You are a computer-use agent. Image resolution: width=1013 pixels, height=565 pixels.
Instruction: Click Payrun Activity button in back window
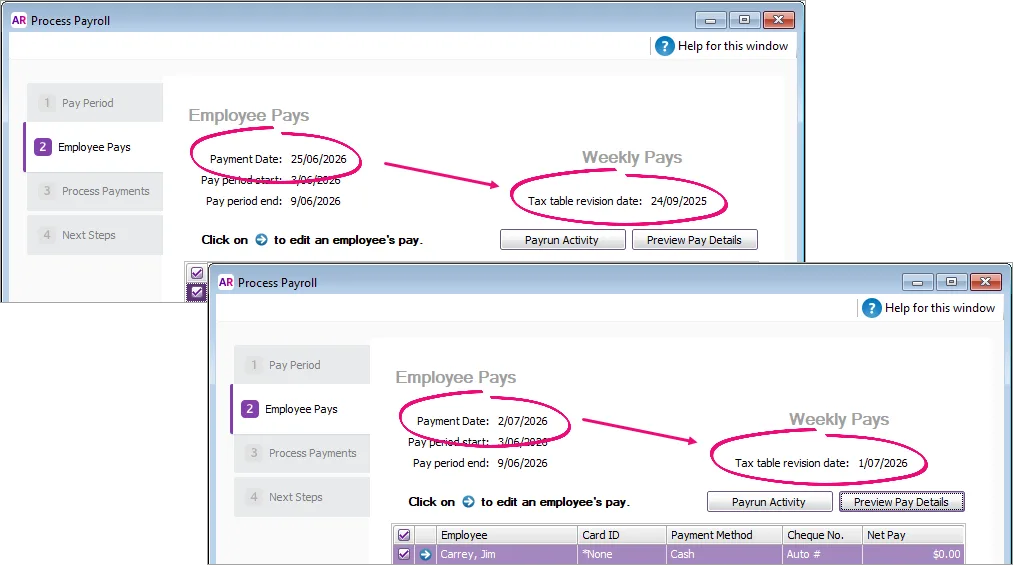(x=562, y=240)
